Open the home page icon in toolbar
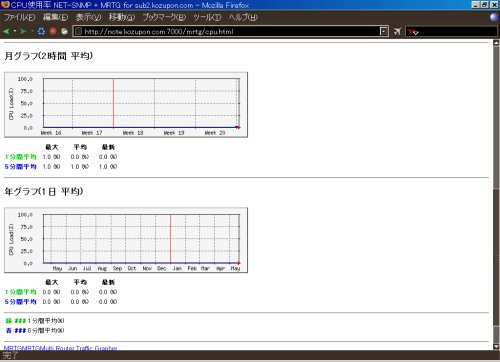This screenshot has width=500, height=362. (x=64, y=31)
